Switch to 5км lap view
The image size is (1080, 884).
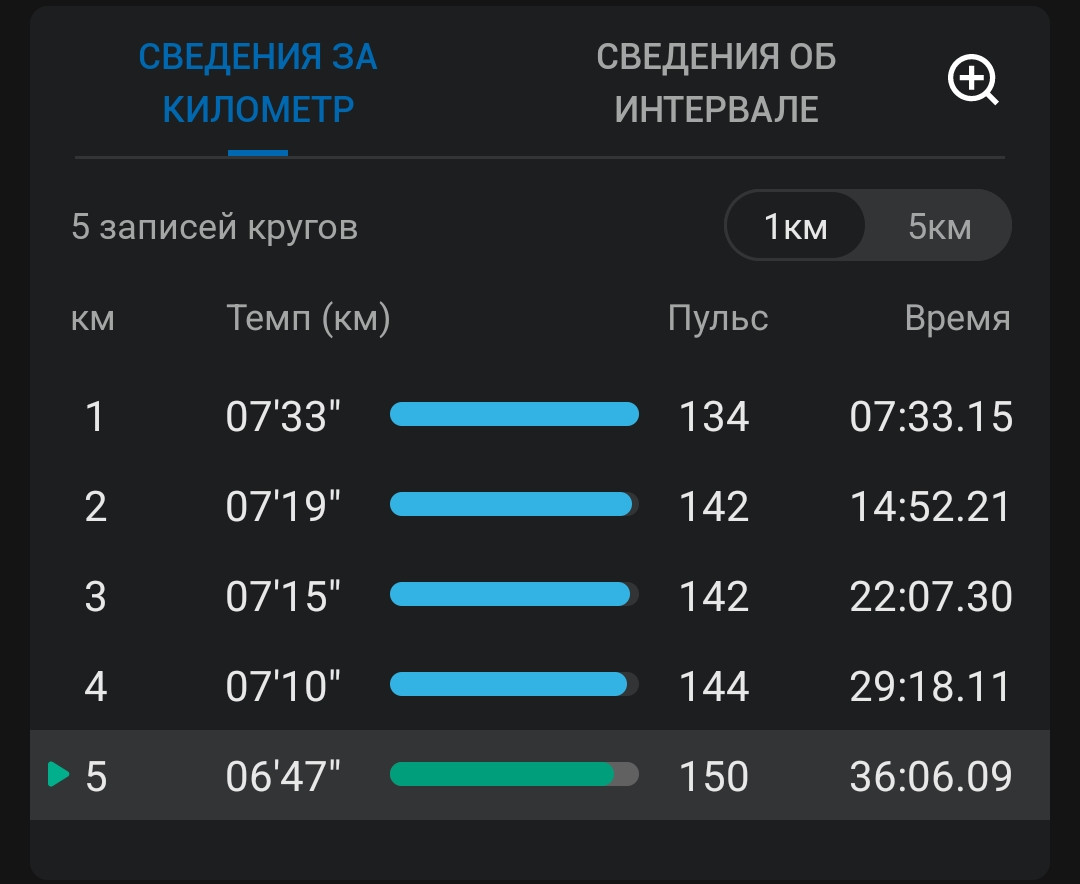click(939, 226)
